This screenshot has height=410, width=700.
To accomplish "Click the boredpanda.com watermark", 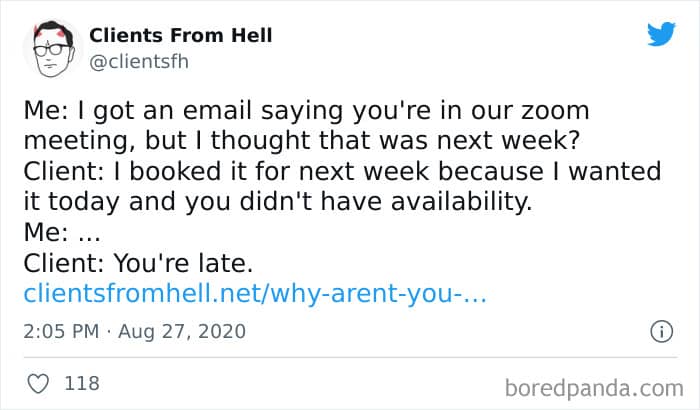I will point(594,388).
